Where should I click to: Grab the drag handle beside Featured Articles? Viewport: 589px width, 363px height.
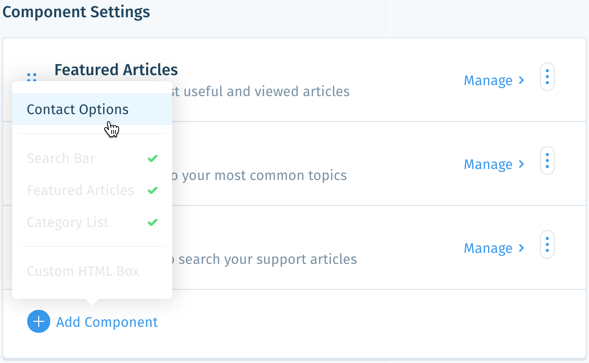point(32,77)
